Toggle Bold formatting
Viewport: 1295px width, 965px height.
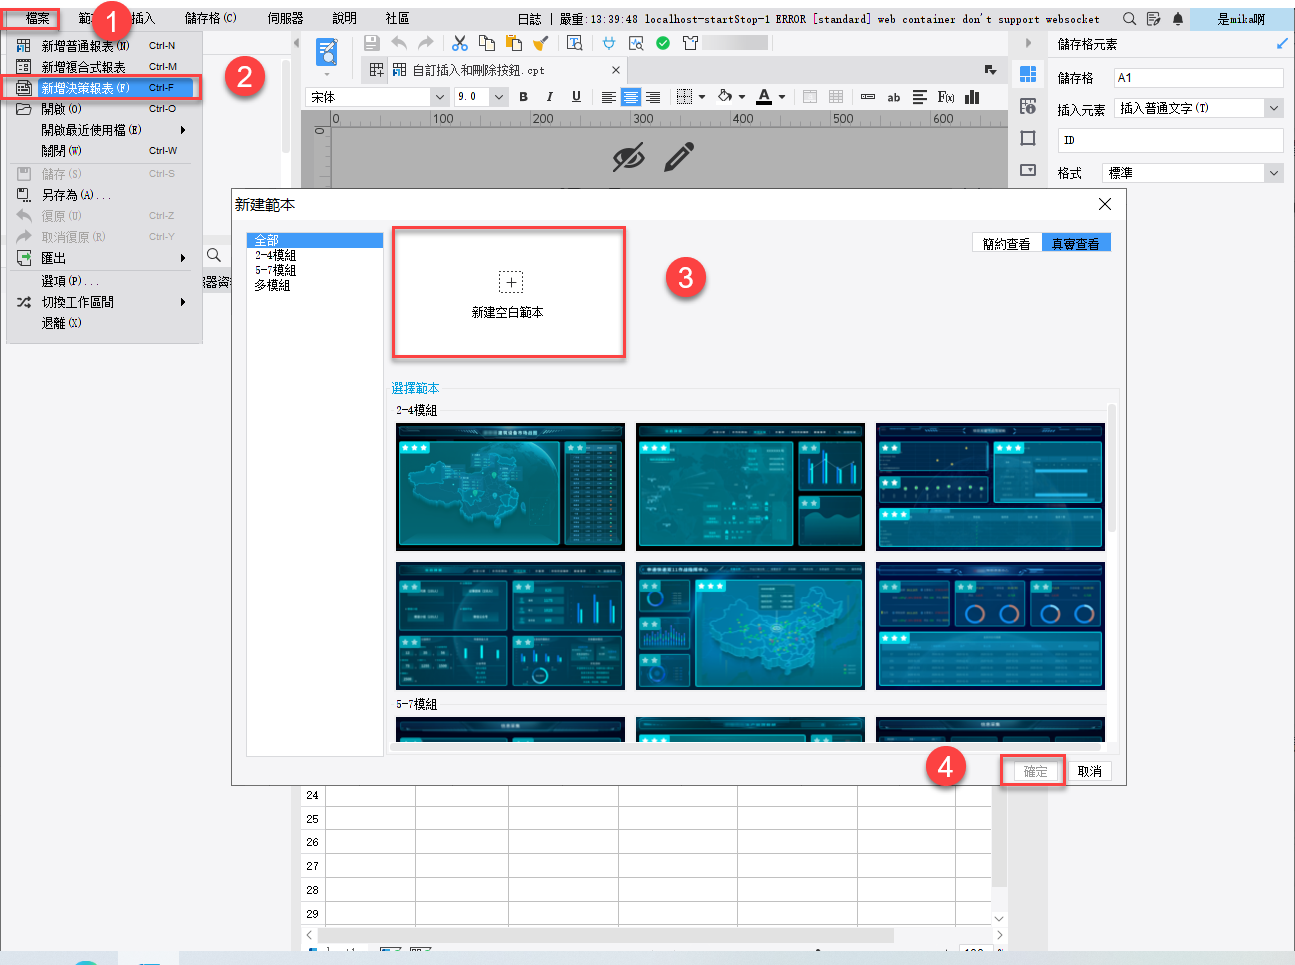[523, 97]
